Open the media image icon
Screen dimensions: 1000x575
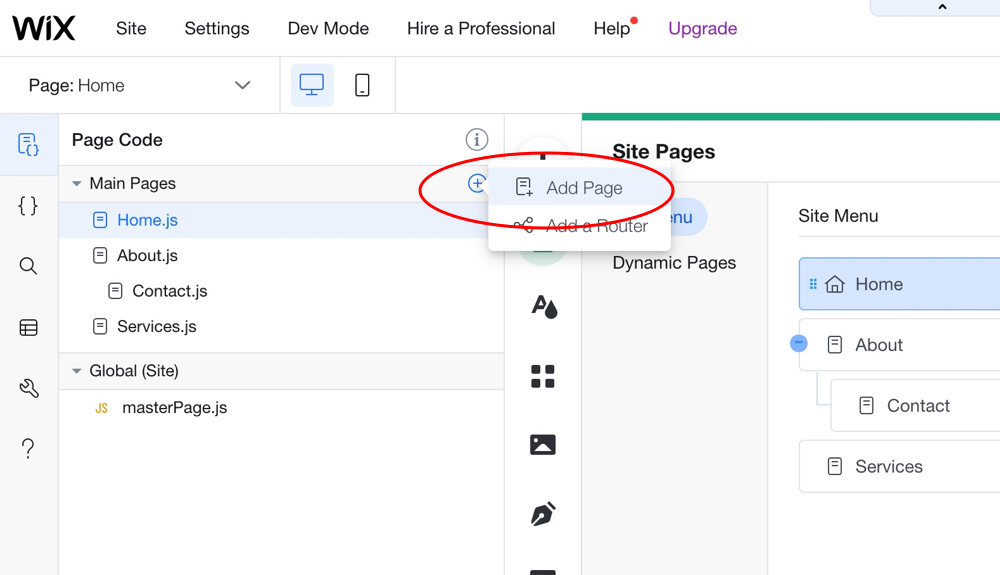[543, 444]
